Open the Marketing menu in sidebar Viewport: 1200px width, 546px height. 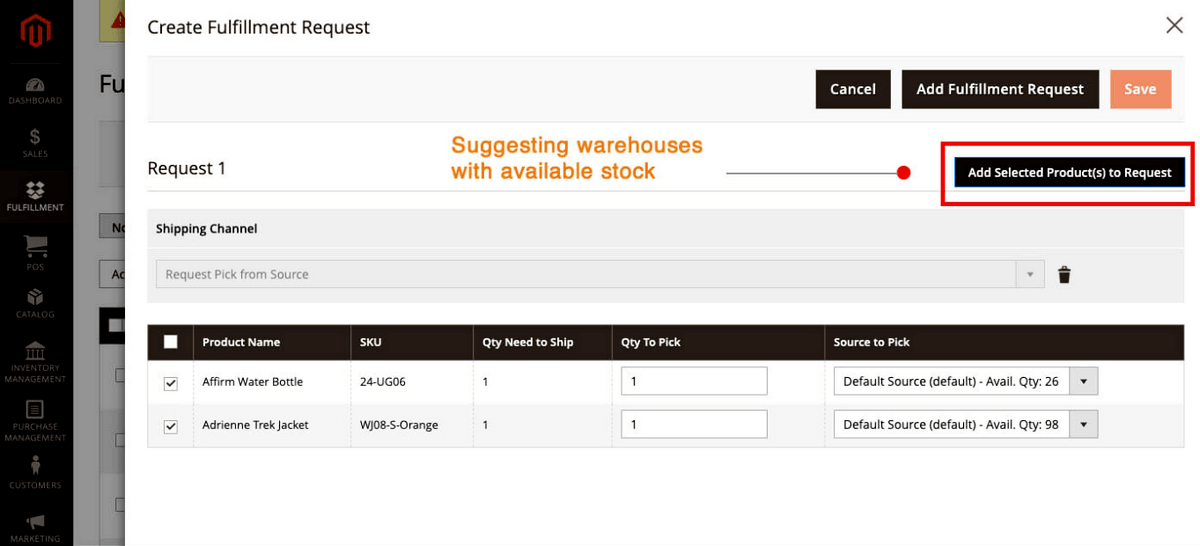pos(35,526)
